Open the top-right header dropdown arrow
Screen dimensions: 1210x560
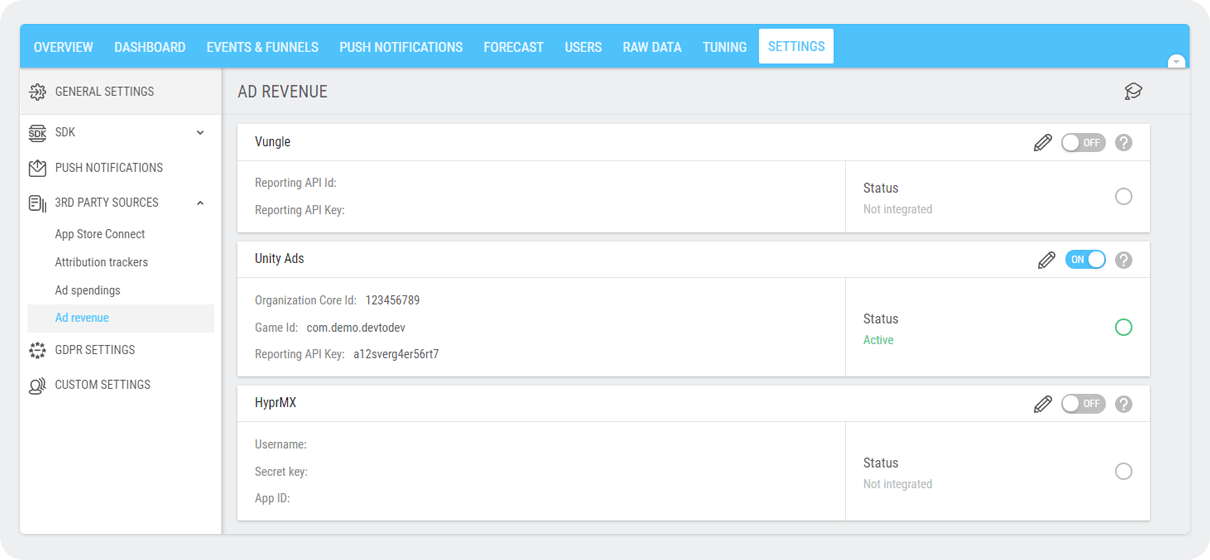(x=1177, y=61)
